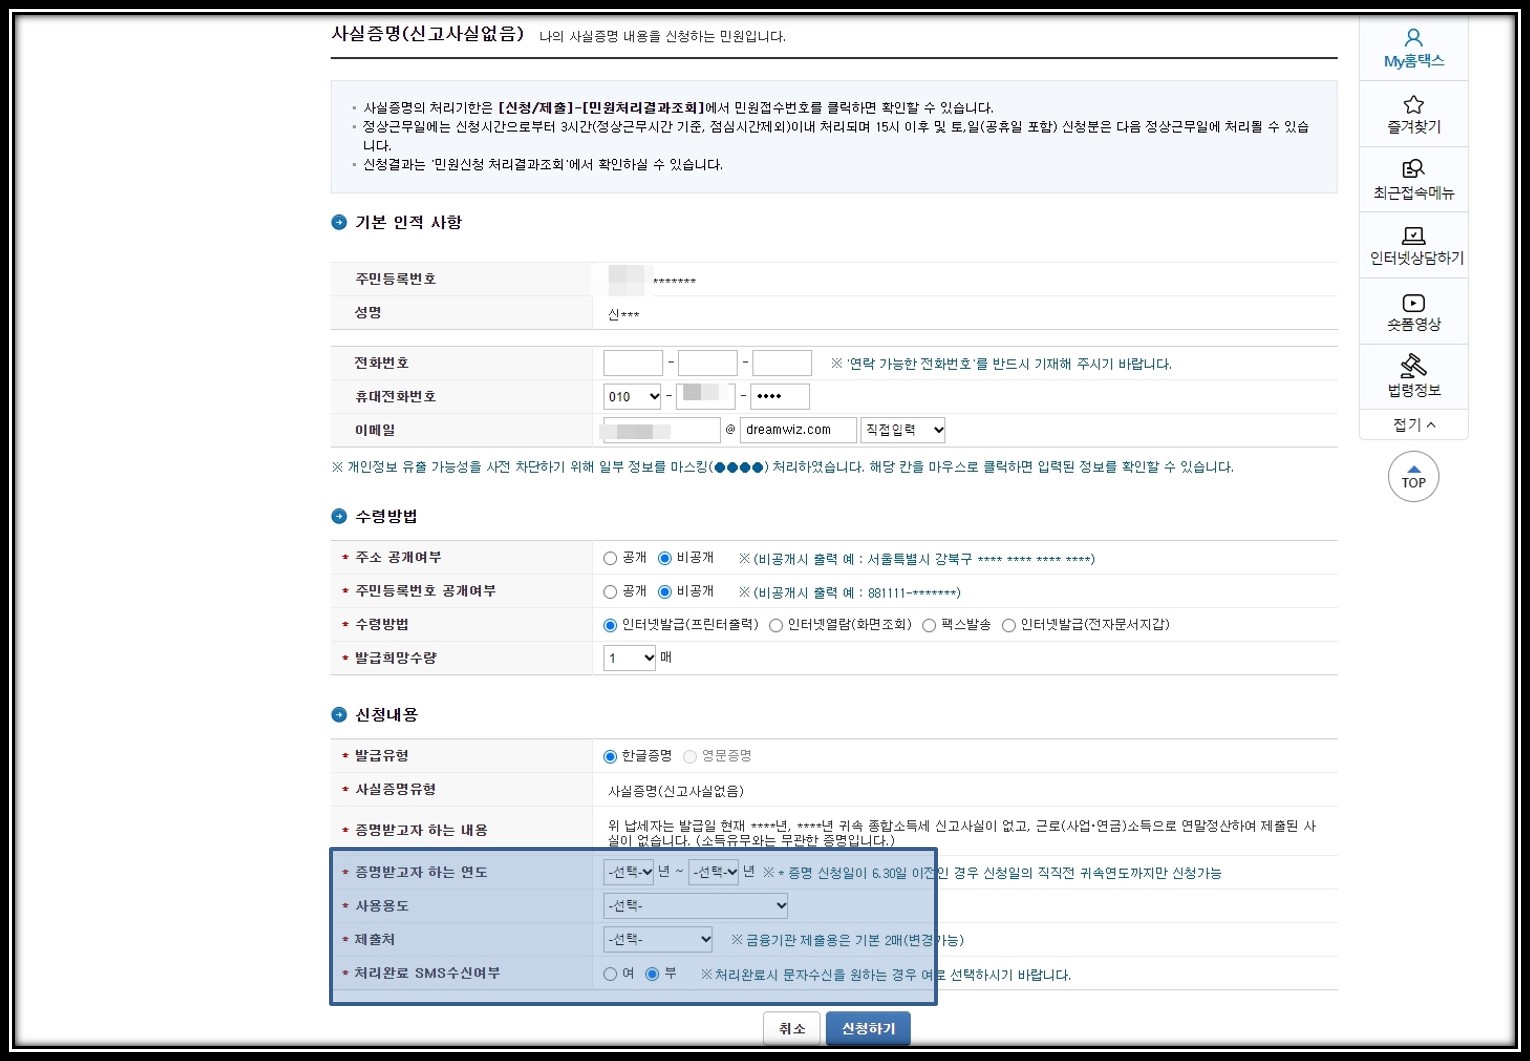
Task: Jump to page top with TOP button
Action: coord(1413,477)
